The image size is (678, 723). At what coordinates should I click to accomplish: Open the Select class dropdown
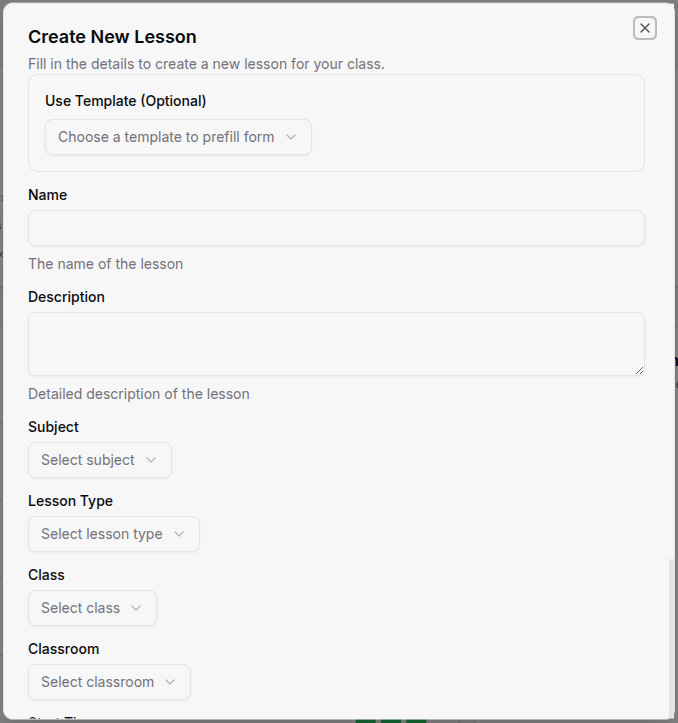[x=92, y=608]
